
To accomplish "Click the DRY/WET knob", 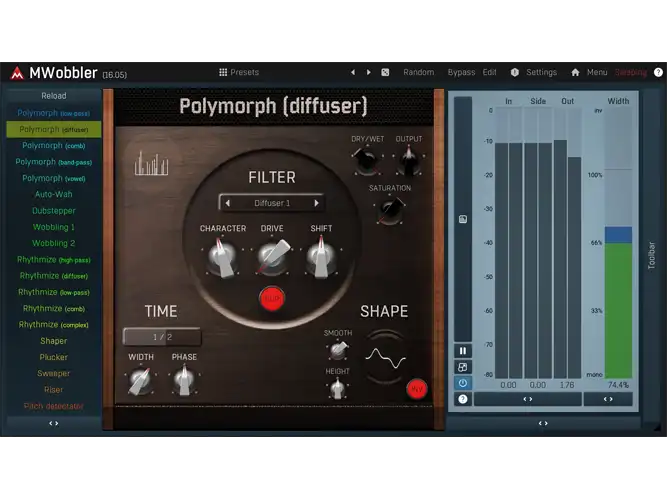I will 367,160.
